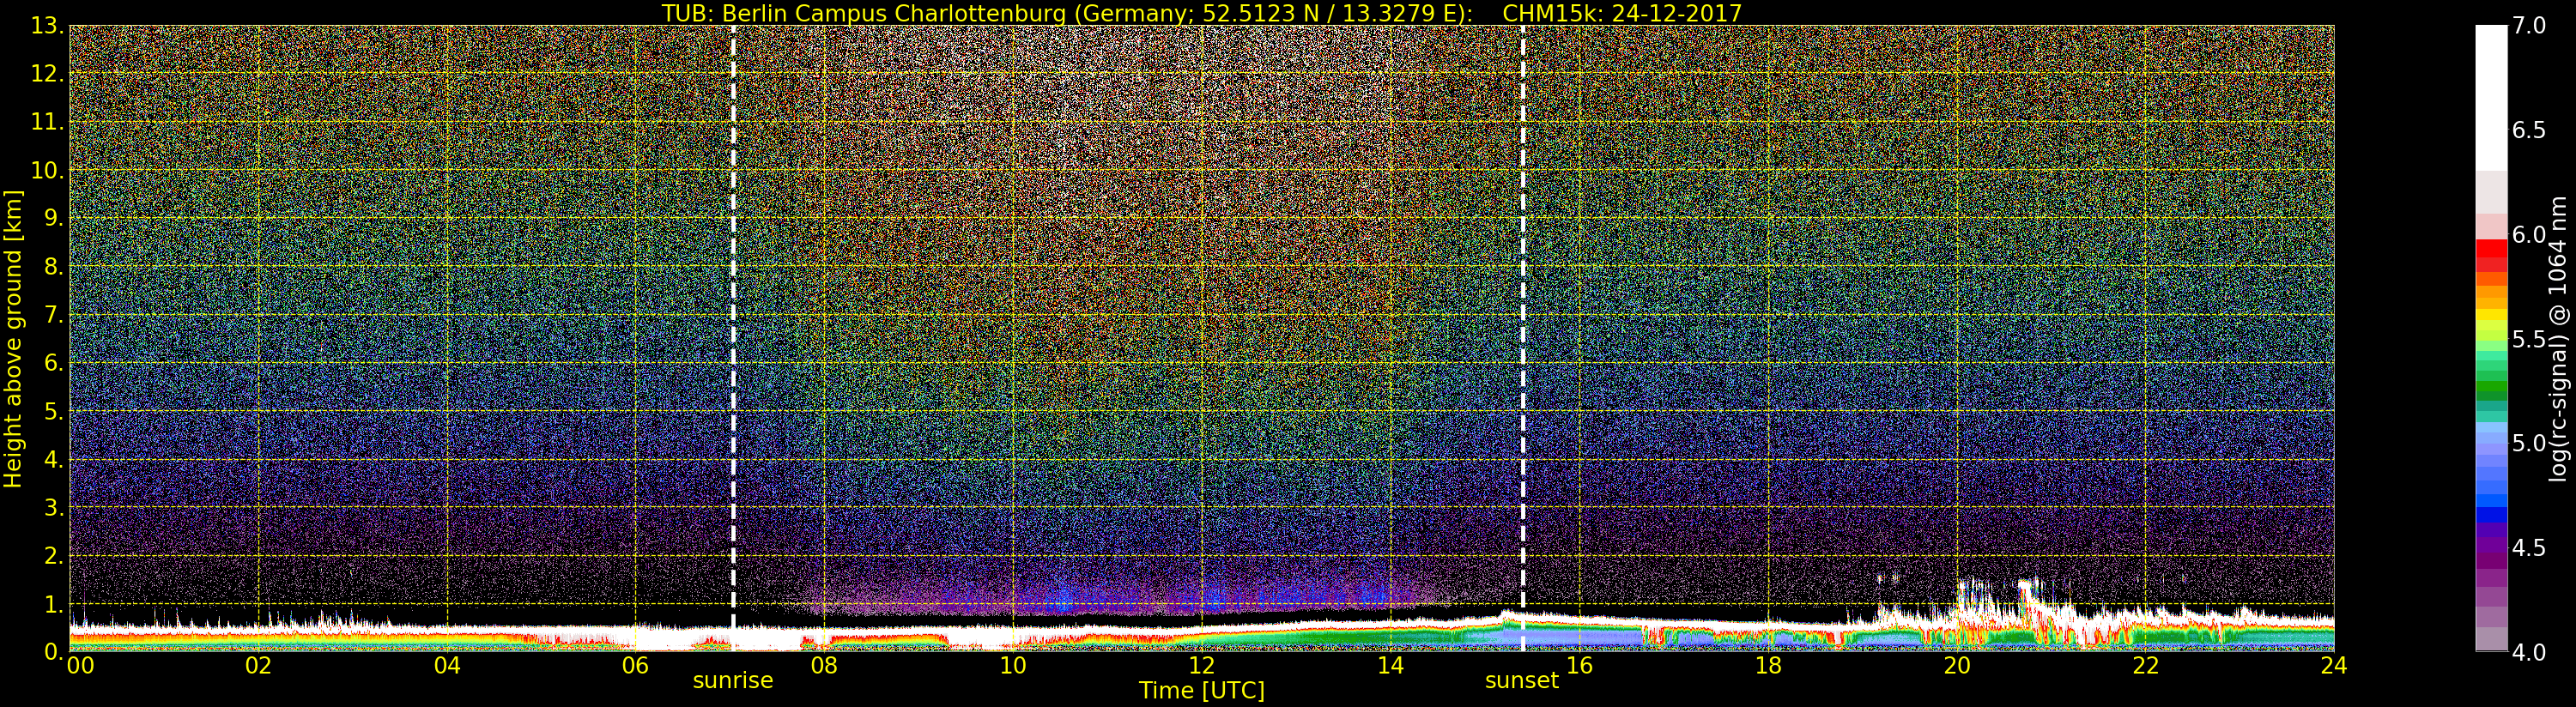
Task: Click the '24' tick on the time axis
Action: (x=2333, y=666)
